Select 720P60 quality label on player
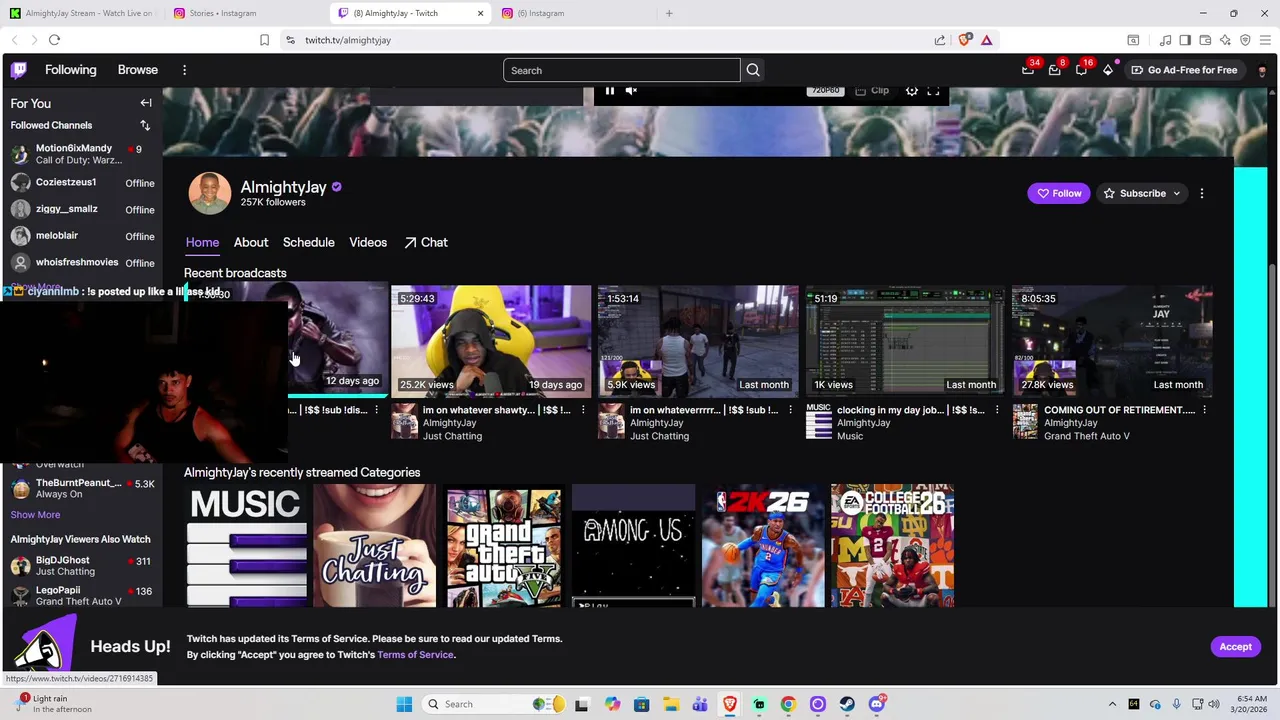1280x720 pixels. pos(825,91)
